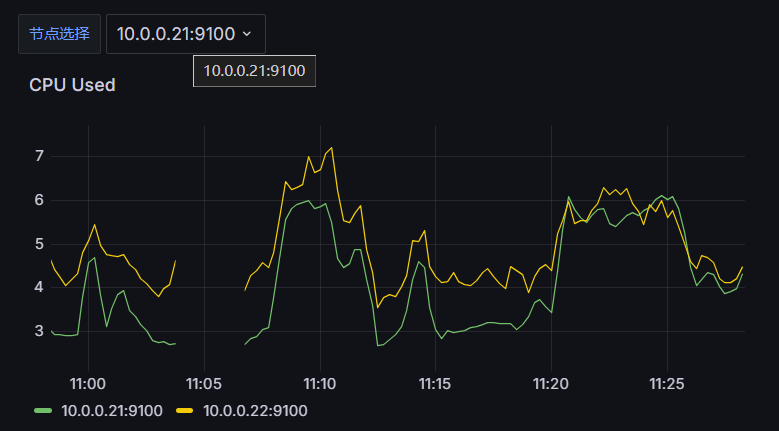Image resolution: width=779 pixels, height=431 pixels.
Task: Click the yellow line's highest peak above 7
Action: (x=331, y=148)
